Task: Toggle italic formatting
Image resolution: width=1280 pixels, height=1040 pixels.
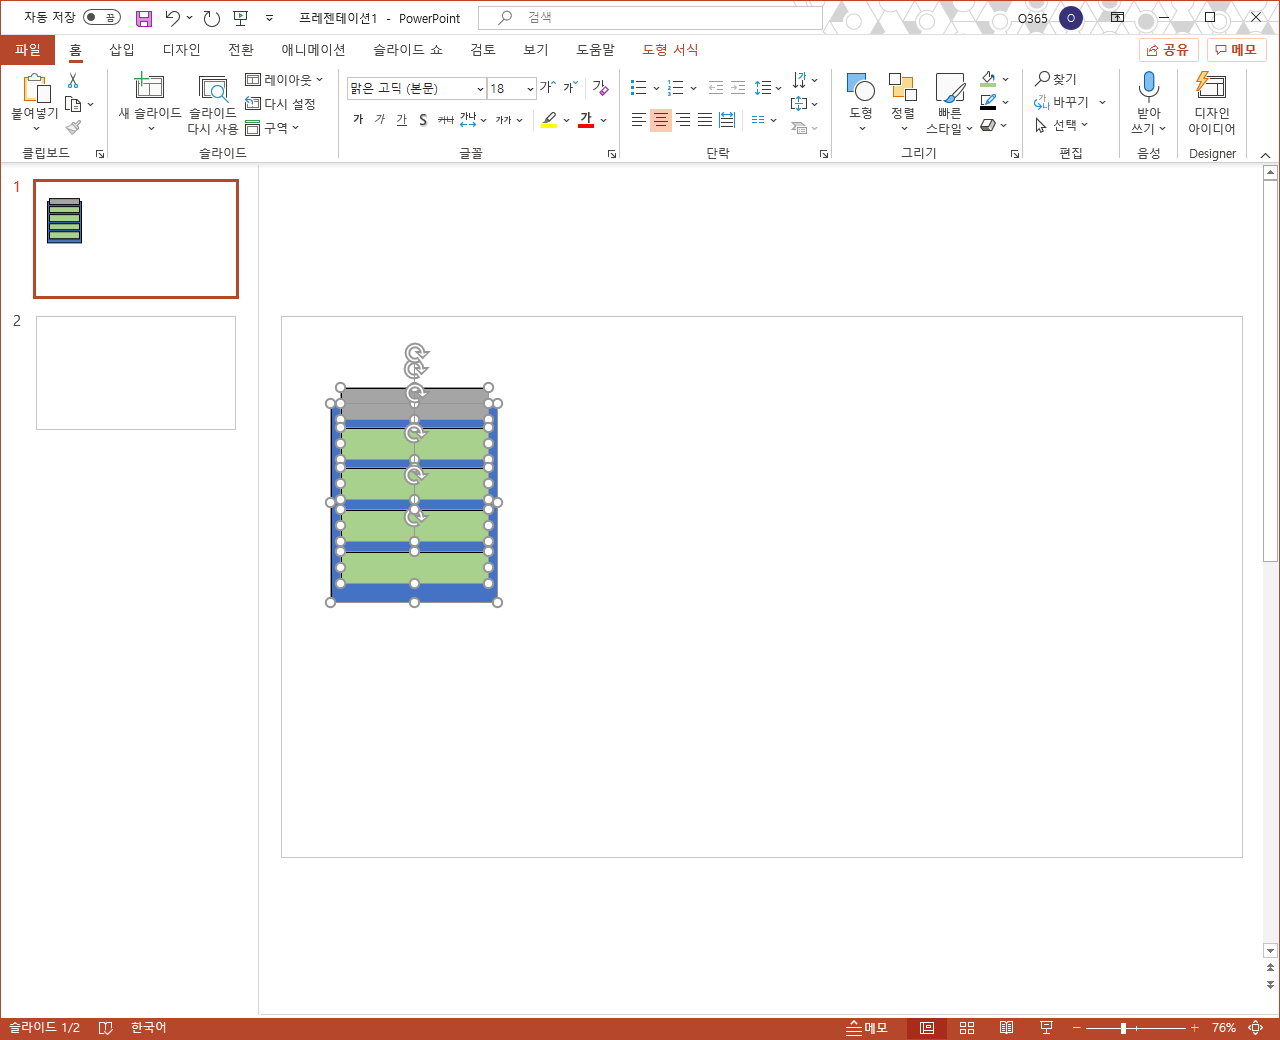Action: (x=380, y=120)
